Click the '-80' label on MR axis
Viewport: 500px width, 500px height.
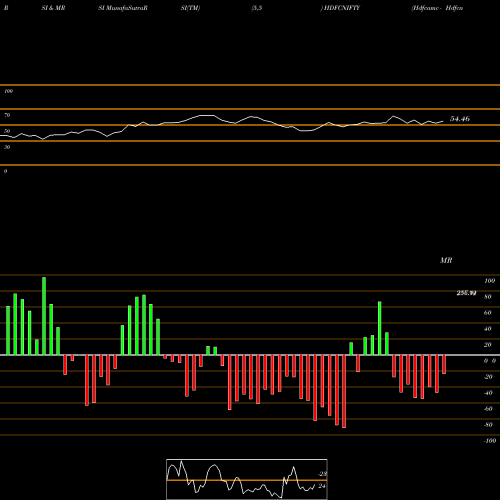pos(488,425)
